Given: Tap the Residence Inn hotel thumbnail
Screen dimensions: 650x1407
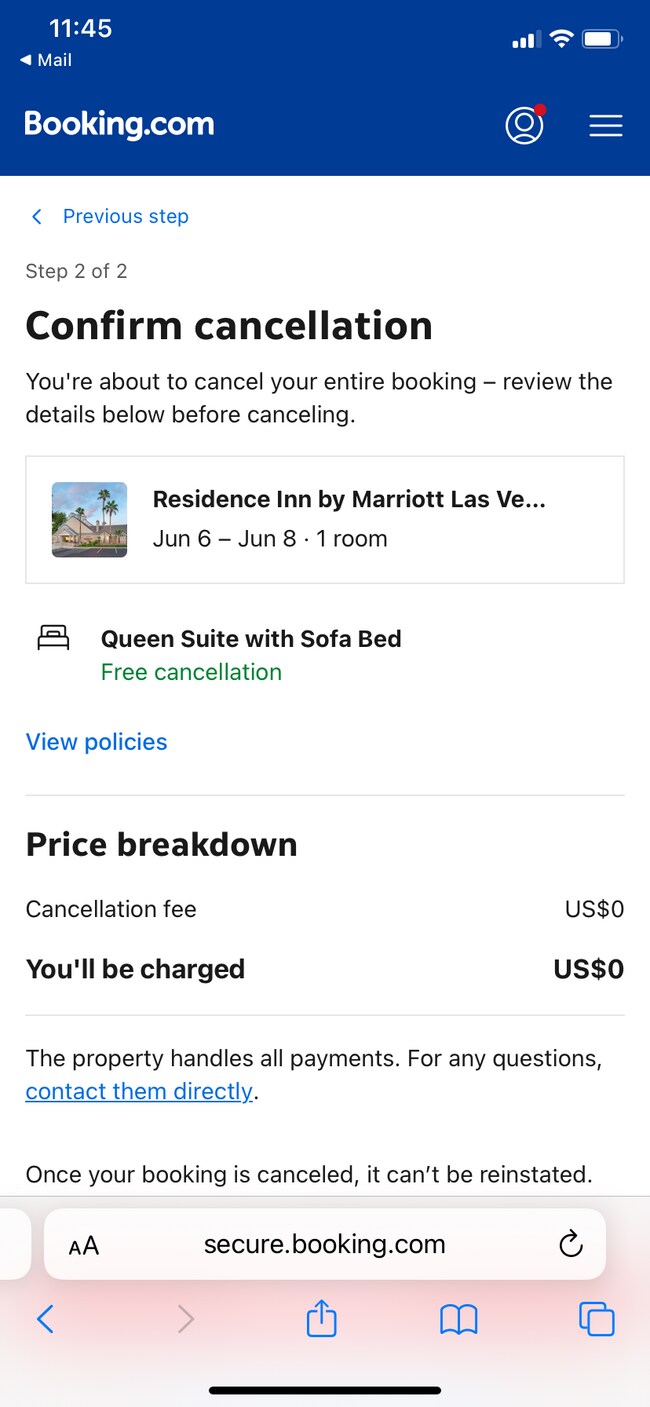Looking at the screenshot, I should 89,519.
